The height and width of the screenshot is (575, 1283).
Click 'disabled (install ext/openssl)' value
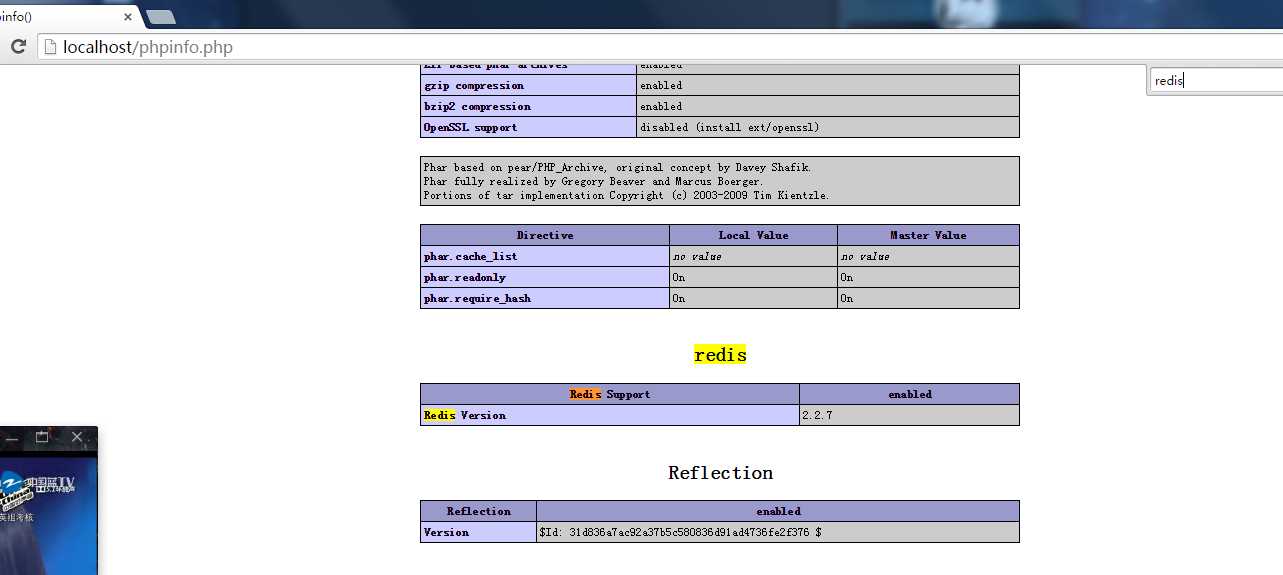tap(828, 128)
